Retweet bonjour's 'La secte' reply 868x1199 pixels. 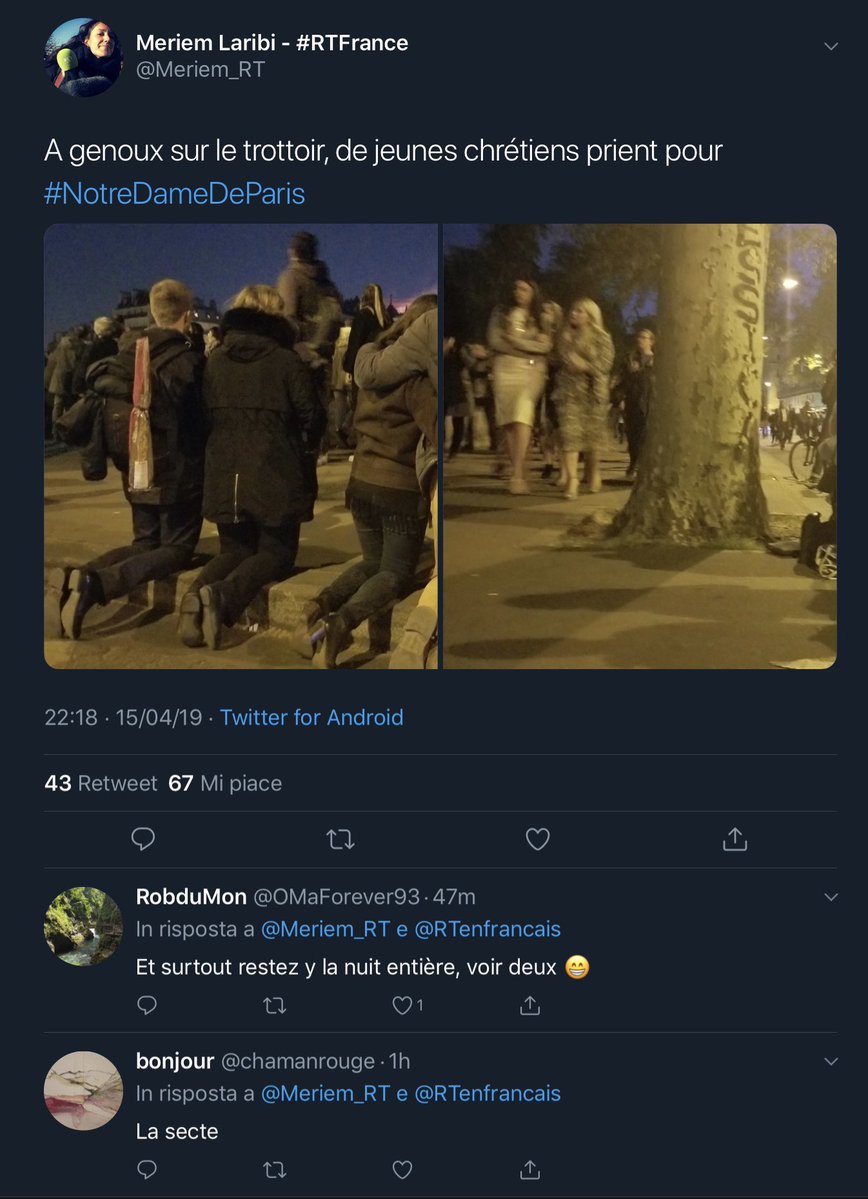click(274, 1169)
